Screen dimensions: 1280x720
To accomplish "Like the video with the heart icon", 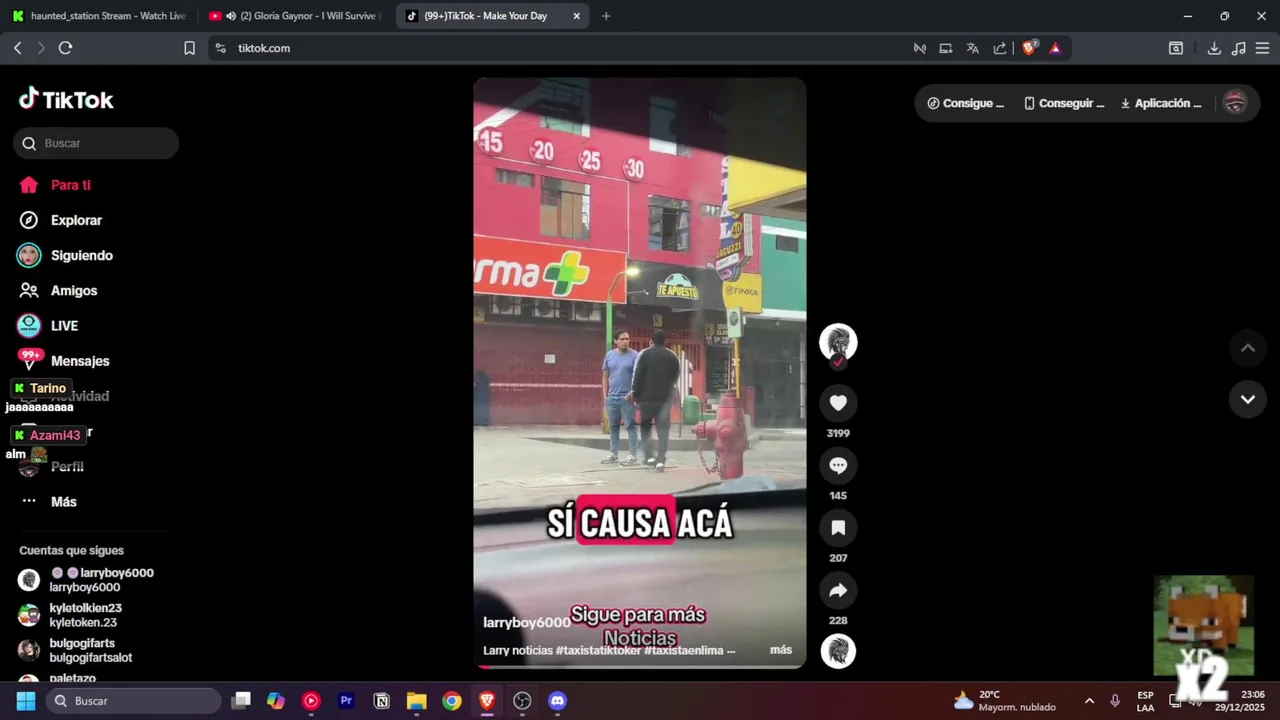I will pyautogui.click(x=838, y=403).
